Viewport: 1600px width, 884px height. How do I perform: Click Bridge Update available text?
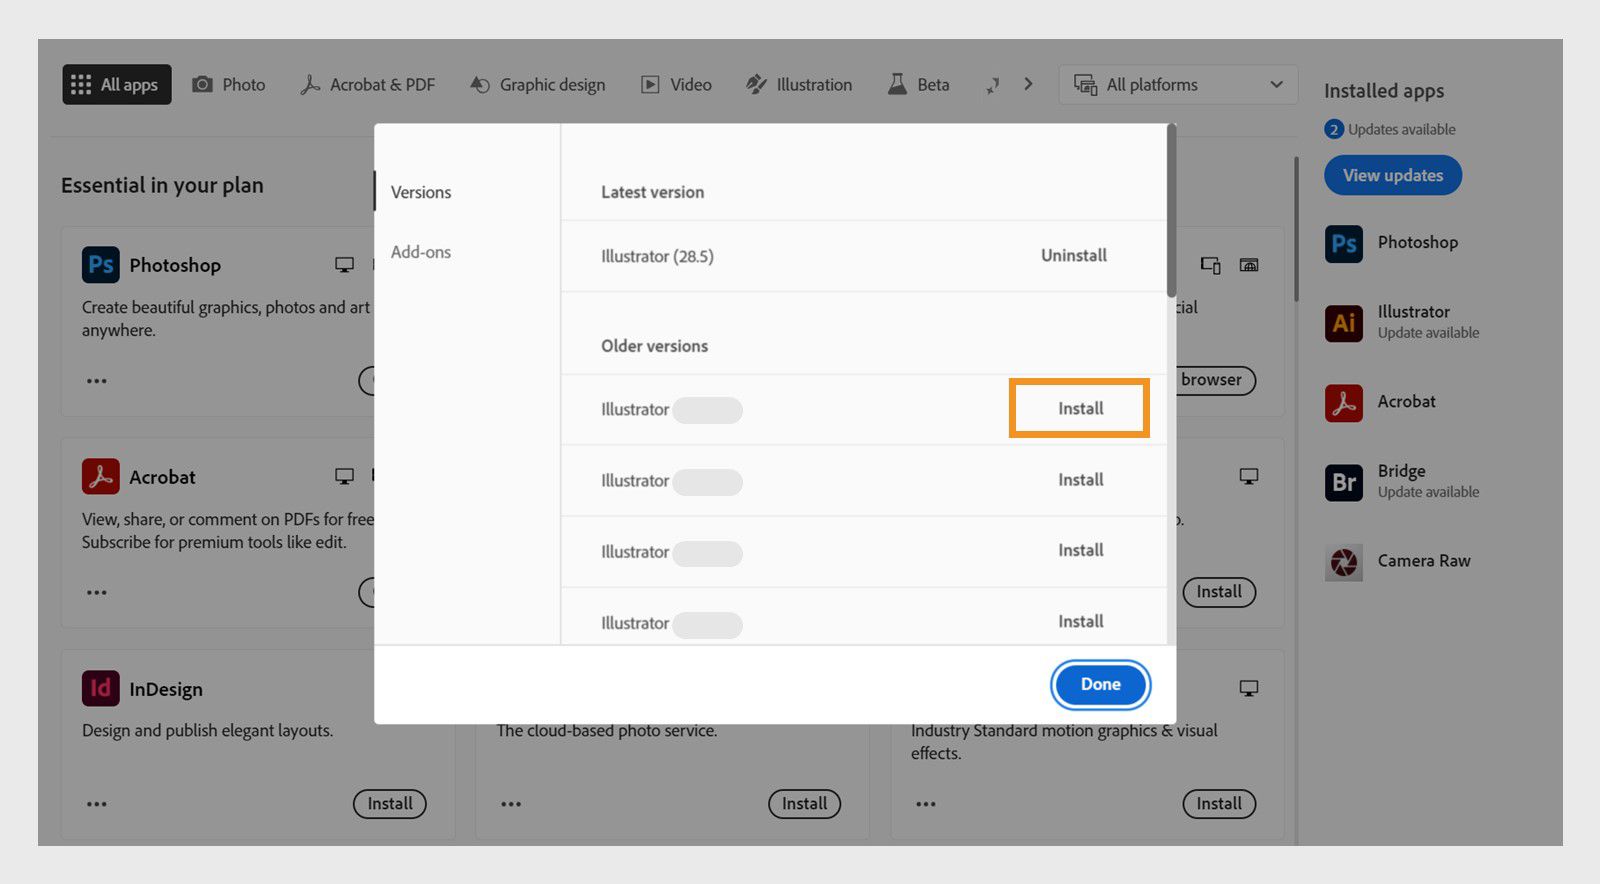1428,492
